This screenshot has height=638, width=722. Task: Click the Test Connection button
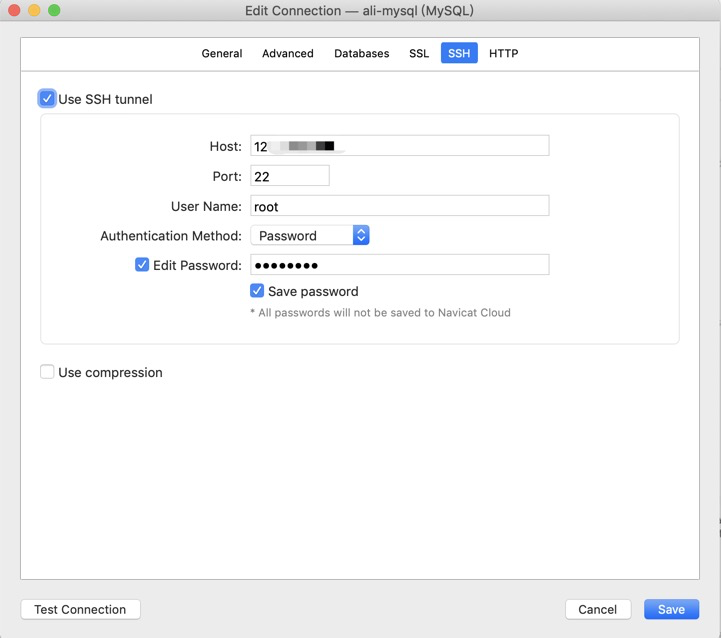(80, 609)
